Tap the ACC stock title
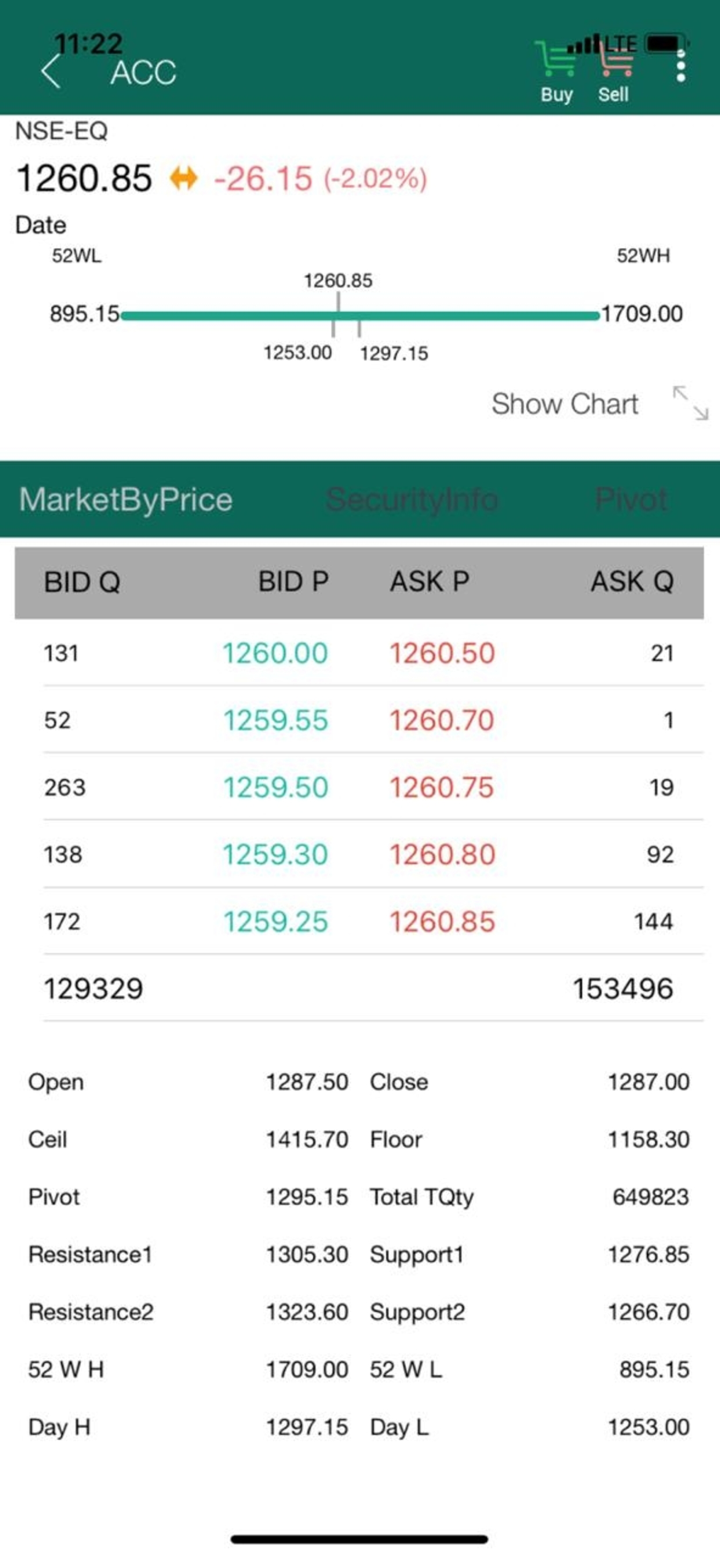Viewport: 720px width, 1558px height. tap(143, 73)
